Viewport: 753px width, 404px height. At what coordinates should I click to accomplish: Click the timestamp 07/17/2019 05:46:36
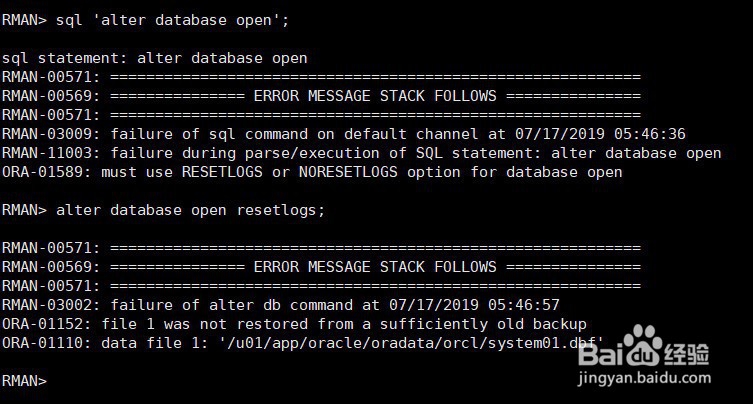coord(600,134)
